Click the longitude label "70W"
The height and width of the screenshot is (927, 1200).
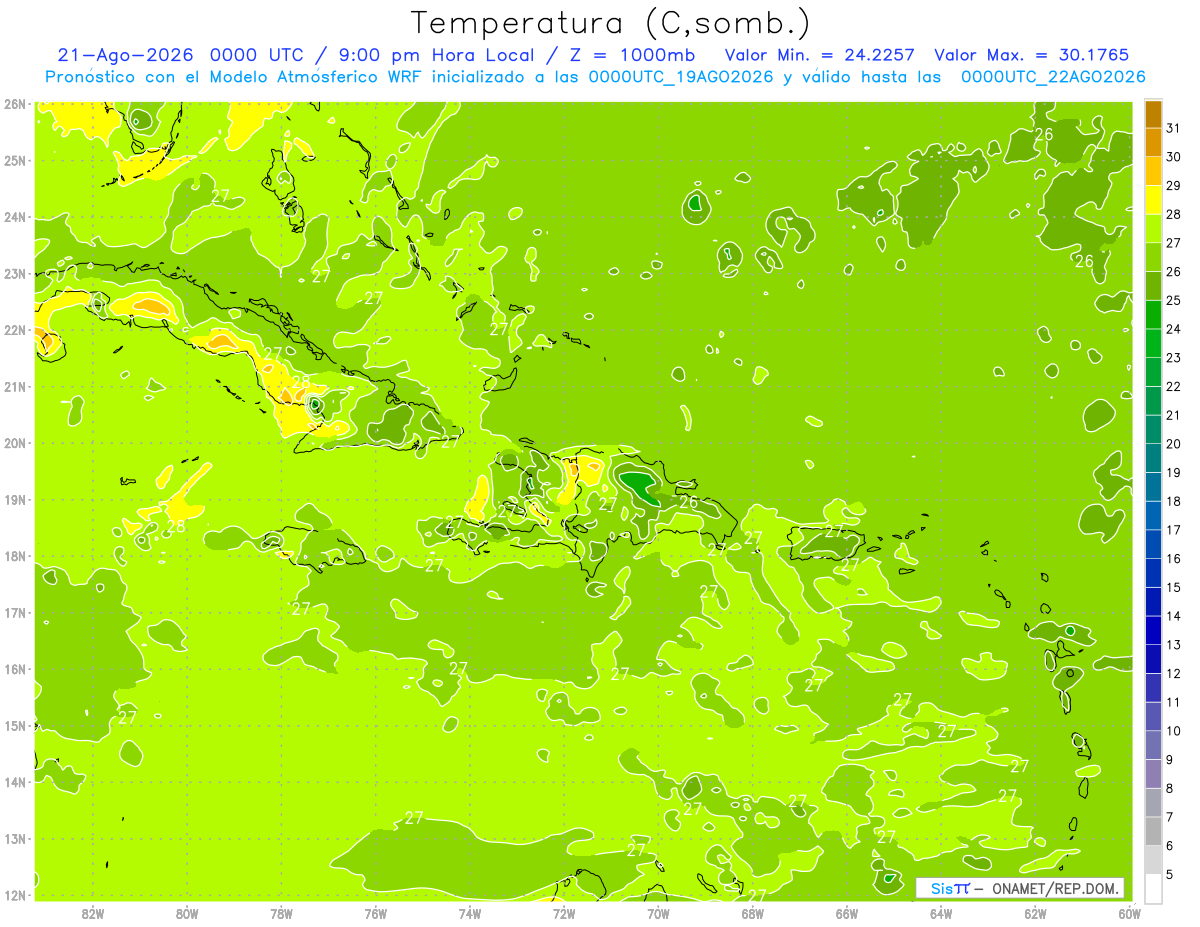click(x=658, y=912)
